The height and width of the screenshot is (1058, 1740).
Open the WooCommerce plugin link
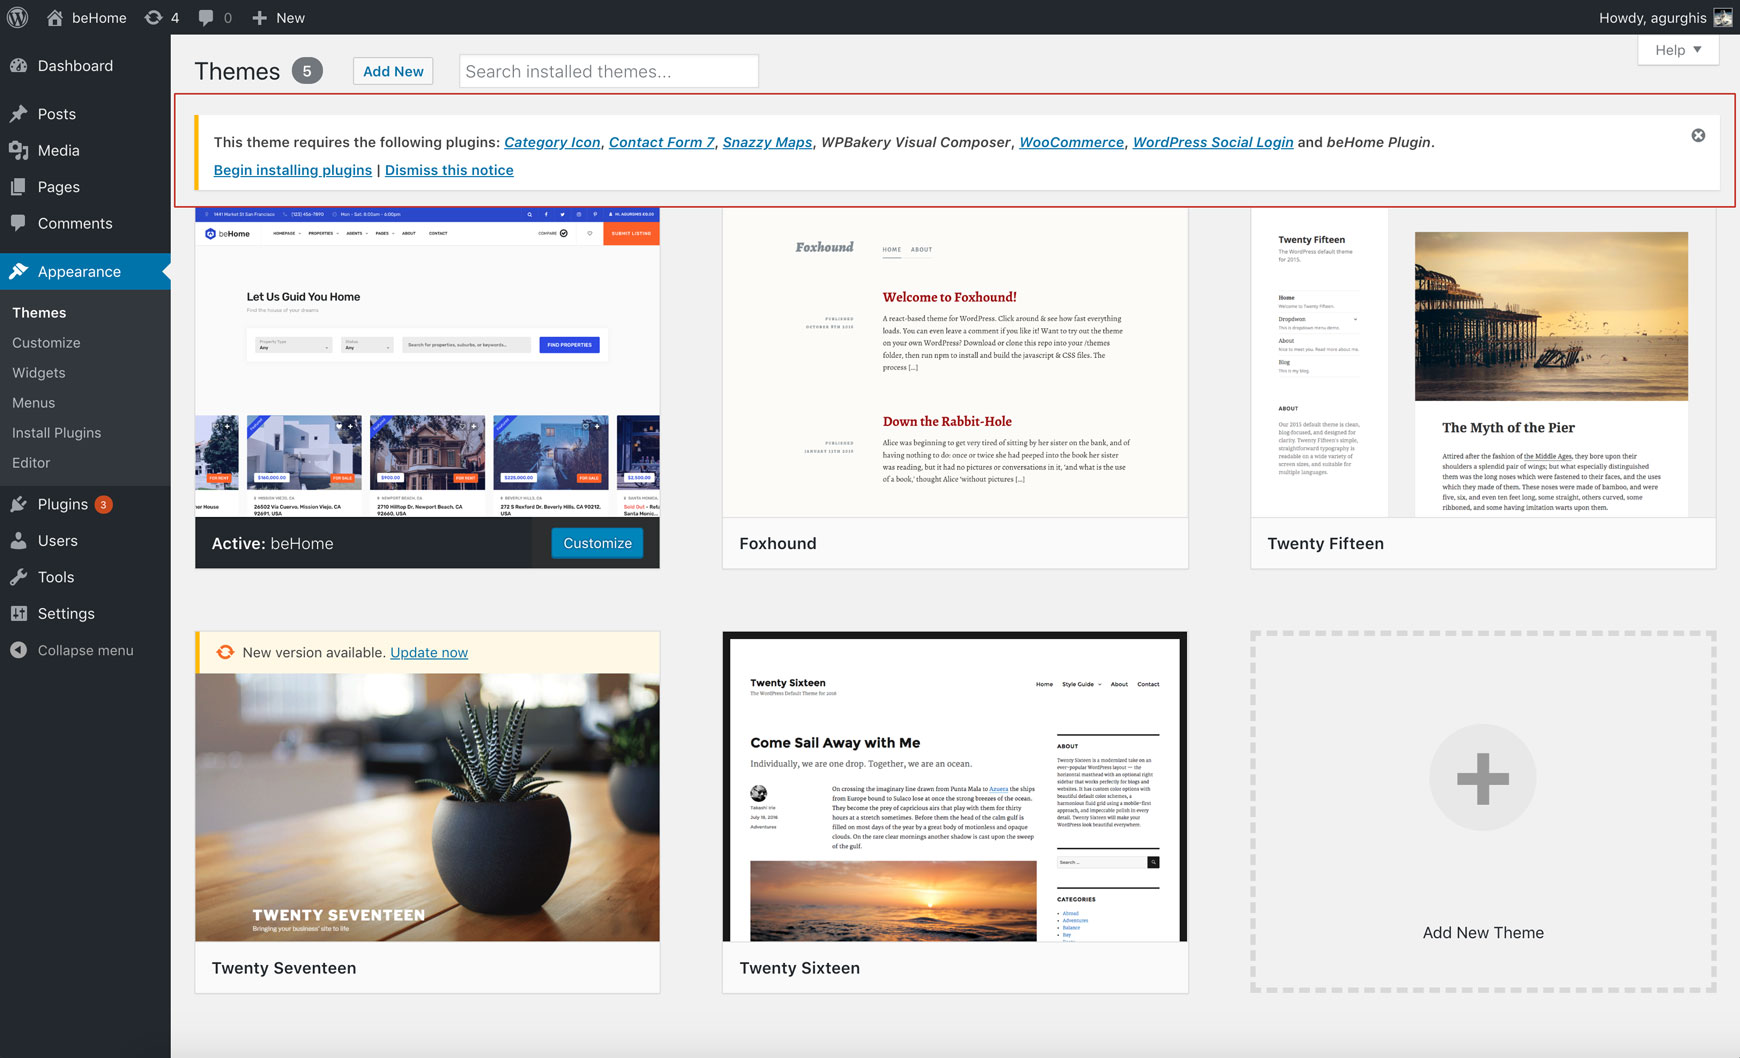tap(1071, 142)
